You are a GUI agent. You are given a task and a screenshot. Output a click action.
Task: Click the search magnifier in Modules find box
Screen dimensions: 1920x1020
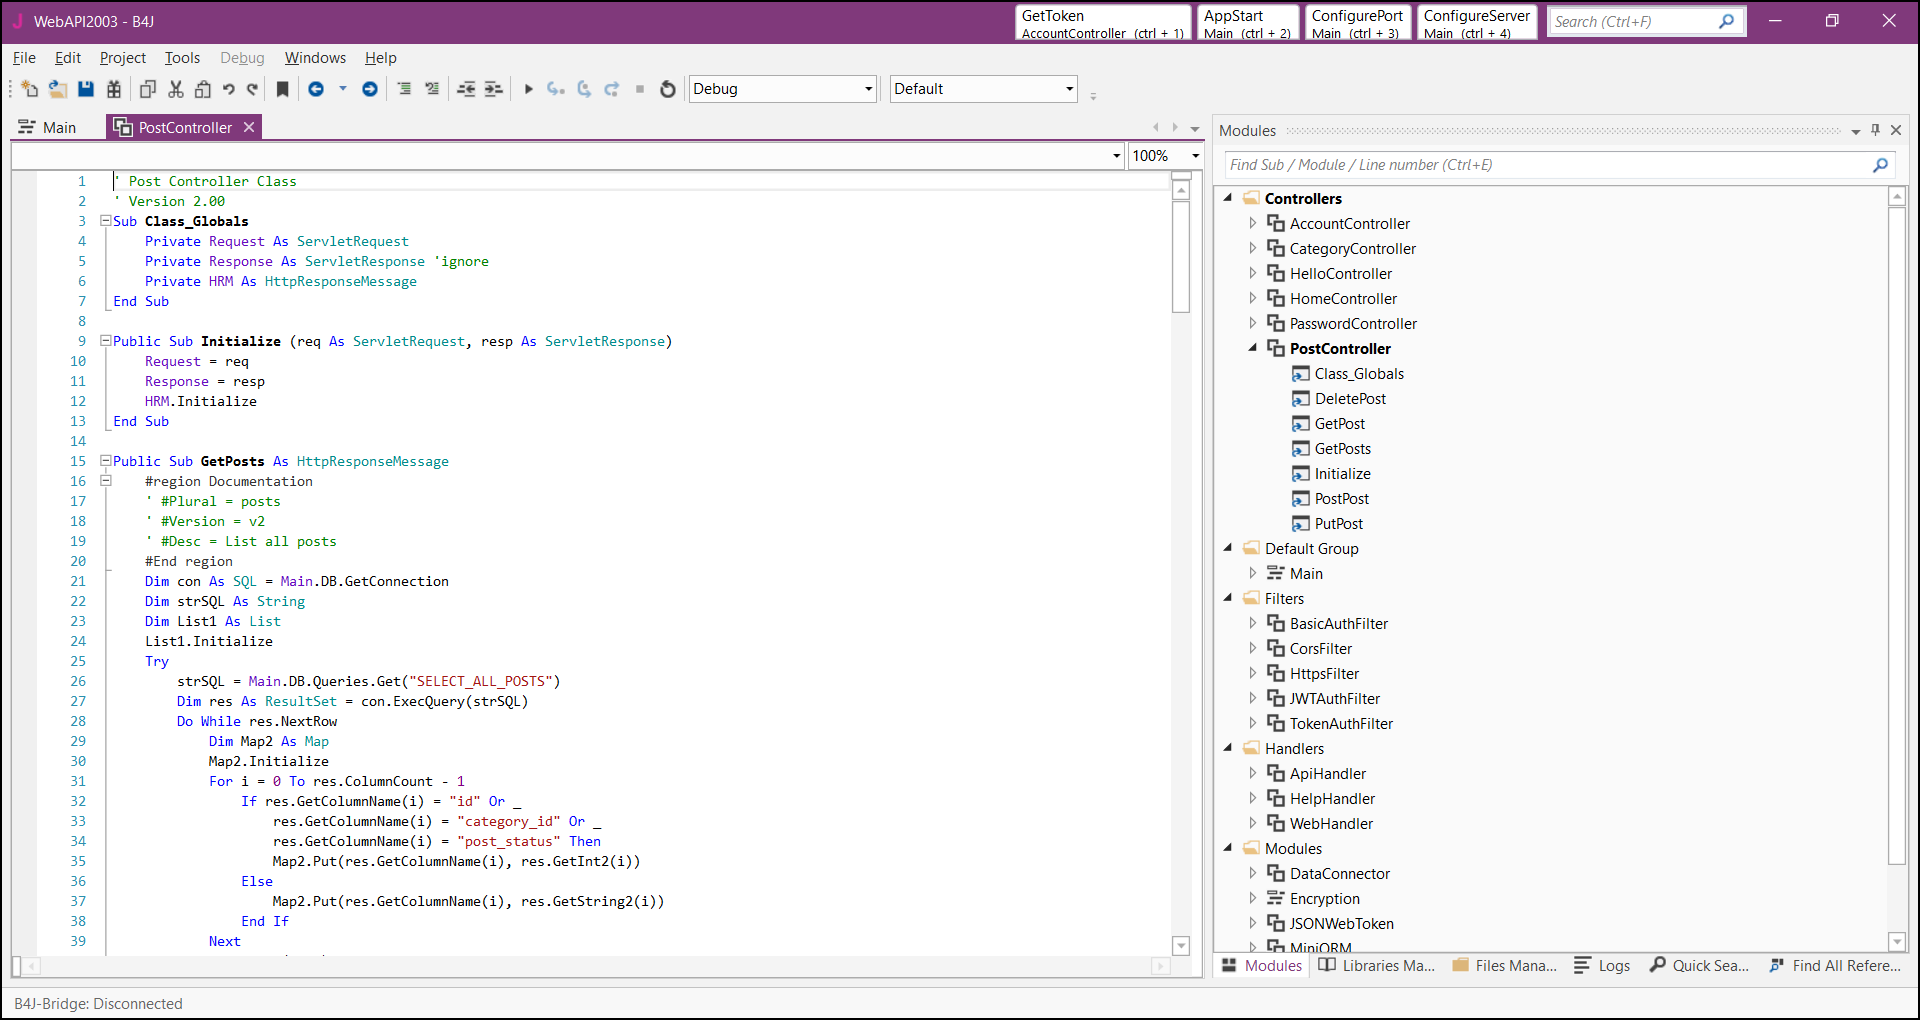tap(1880, 165)
